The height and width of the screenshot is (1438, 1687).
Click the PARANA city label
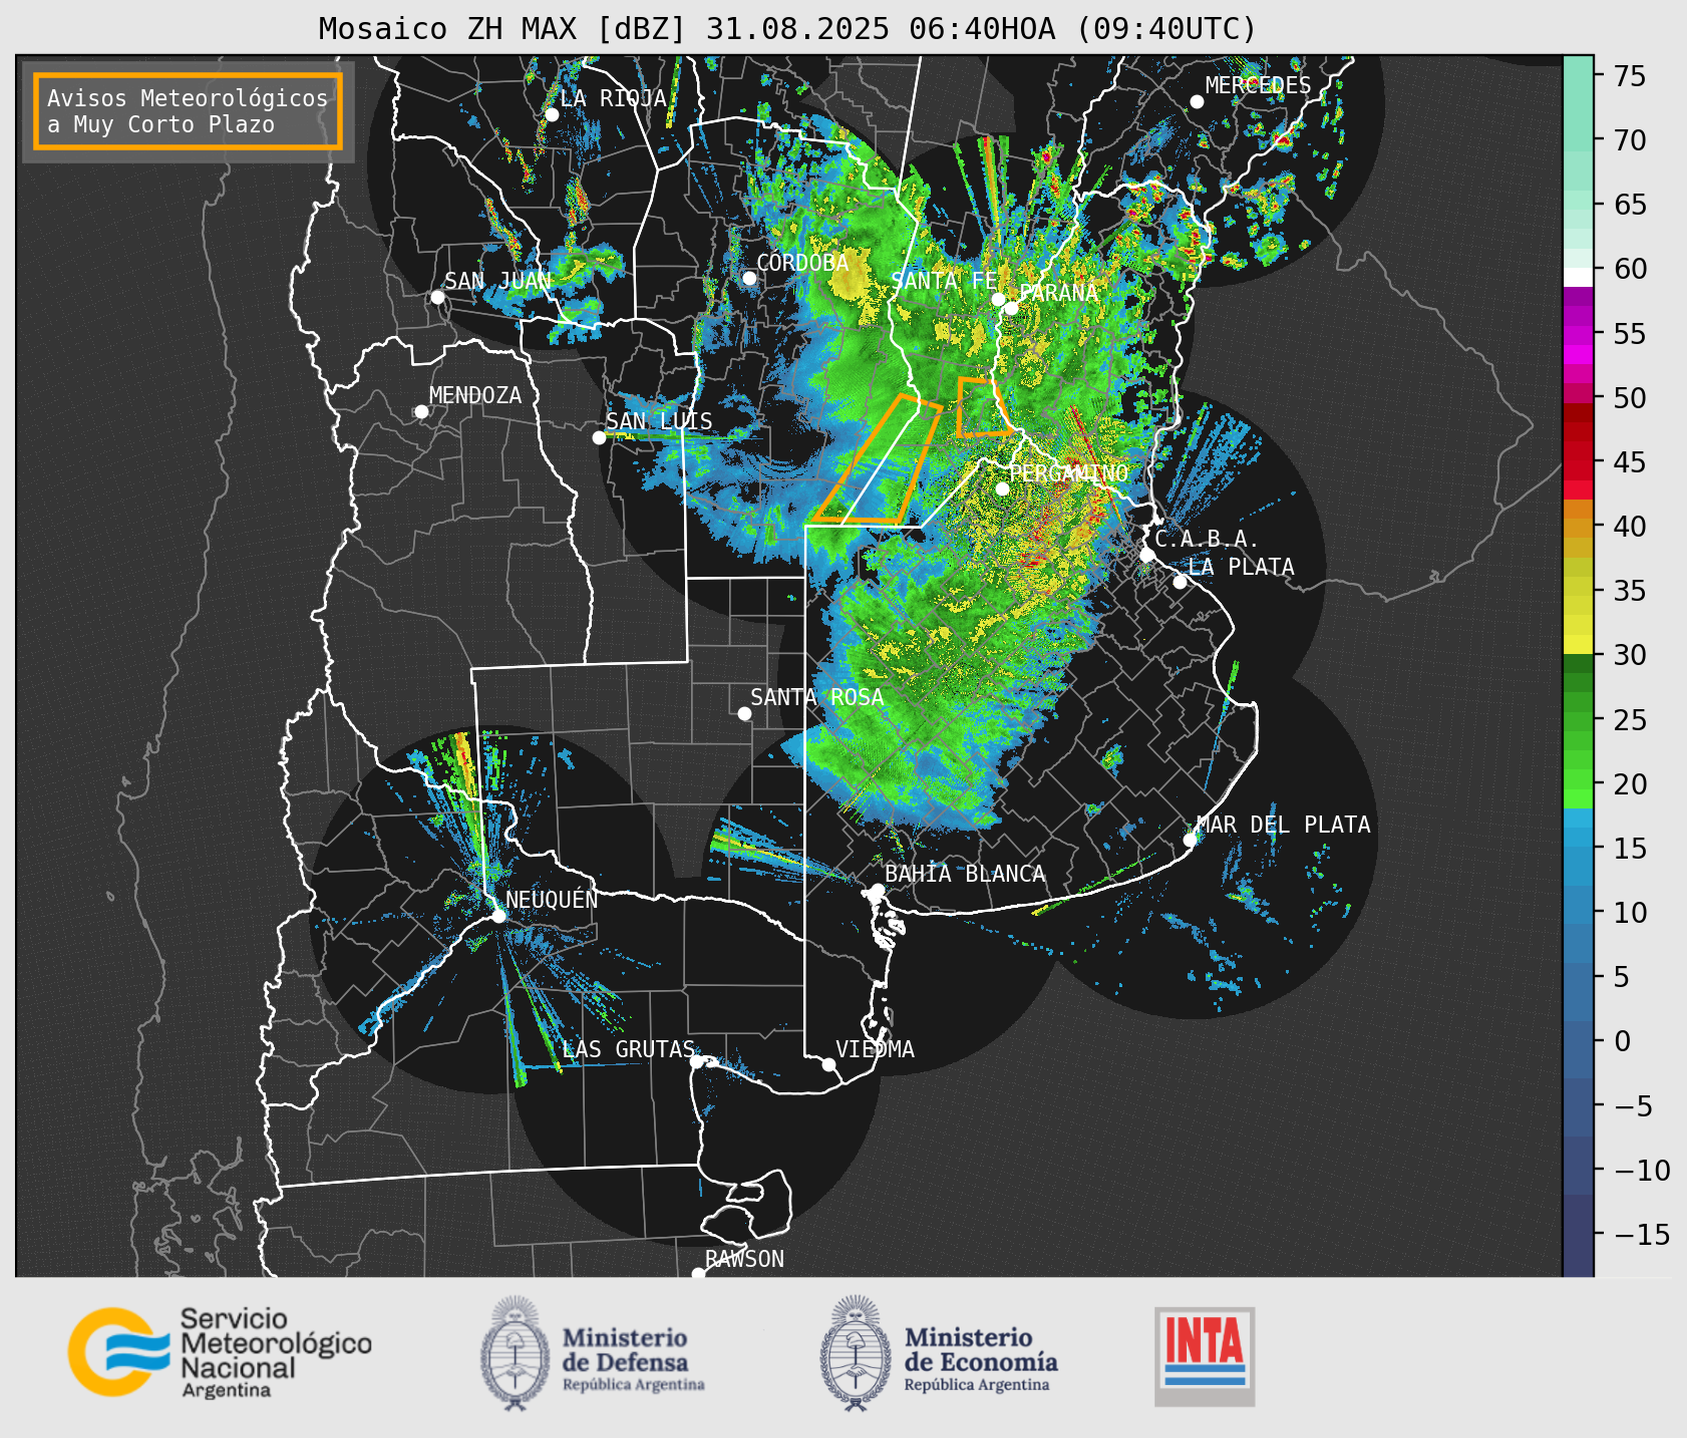click(1058, 293)
